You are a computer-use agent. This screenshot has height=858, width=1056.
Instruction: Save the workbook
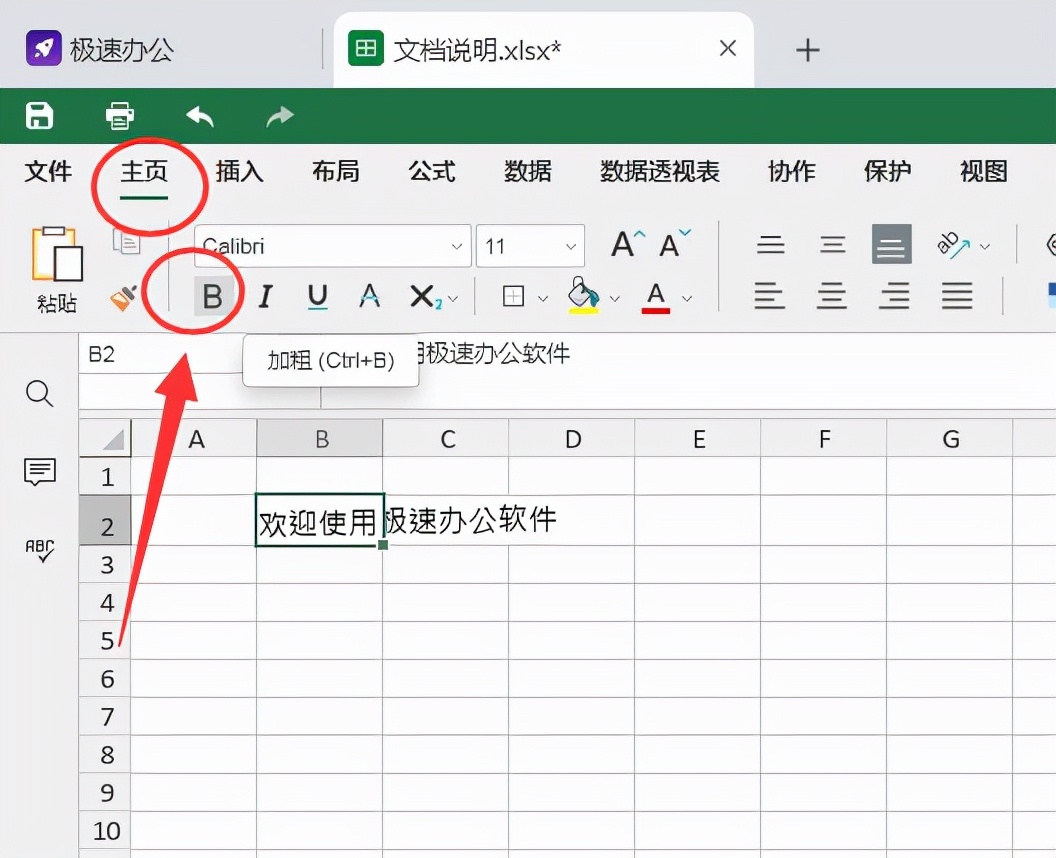[x=38, y=115]
